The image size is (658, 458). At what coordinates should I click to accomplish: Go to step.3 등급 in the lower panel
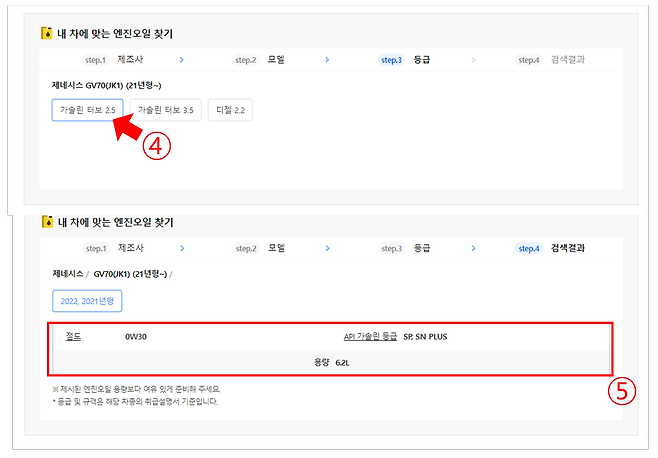405,248
